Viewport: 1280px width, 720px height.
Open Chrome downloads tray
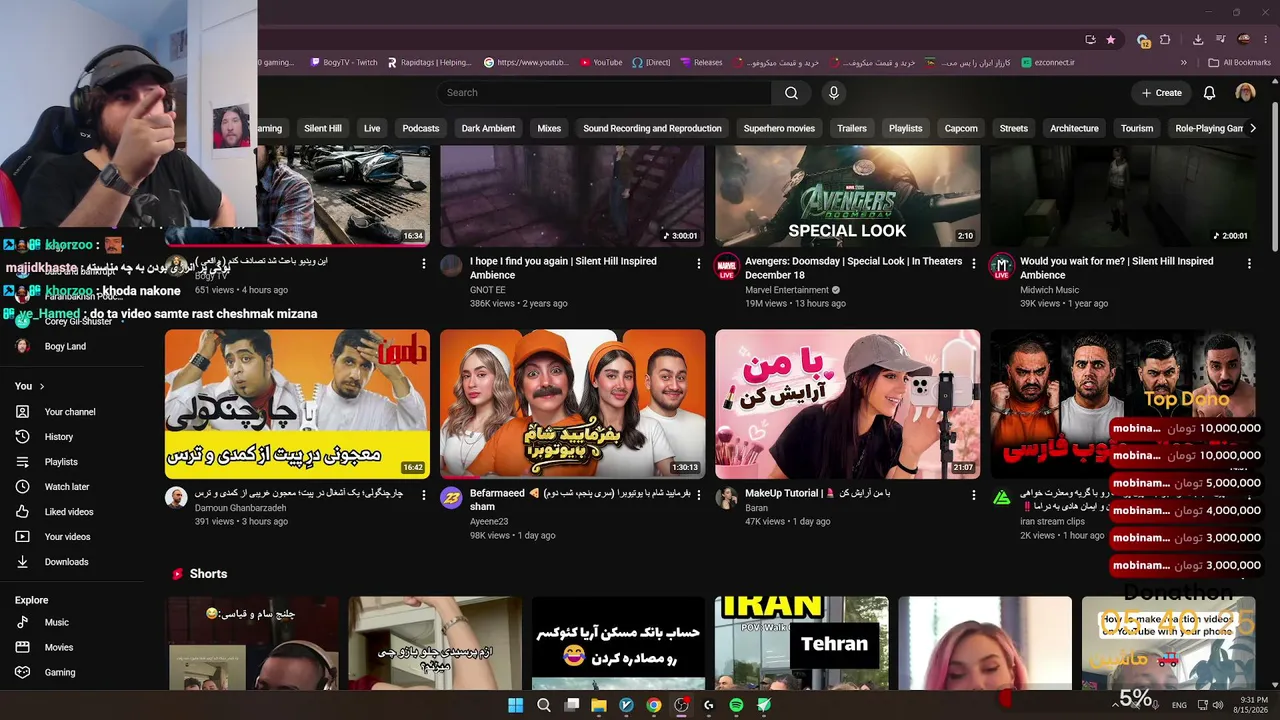click(1198, 40)
